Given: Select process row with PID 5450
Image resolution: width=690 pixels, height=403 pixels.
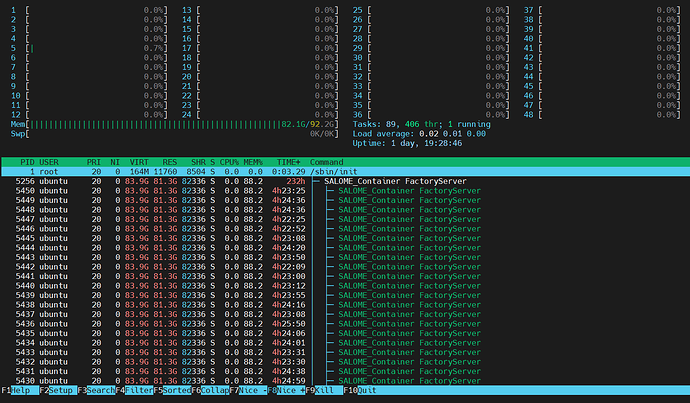Looking at the screenshot, I should click(x=345, y=191).
